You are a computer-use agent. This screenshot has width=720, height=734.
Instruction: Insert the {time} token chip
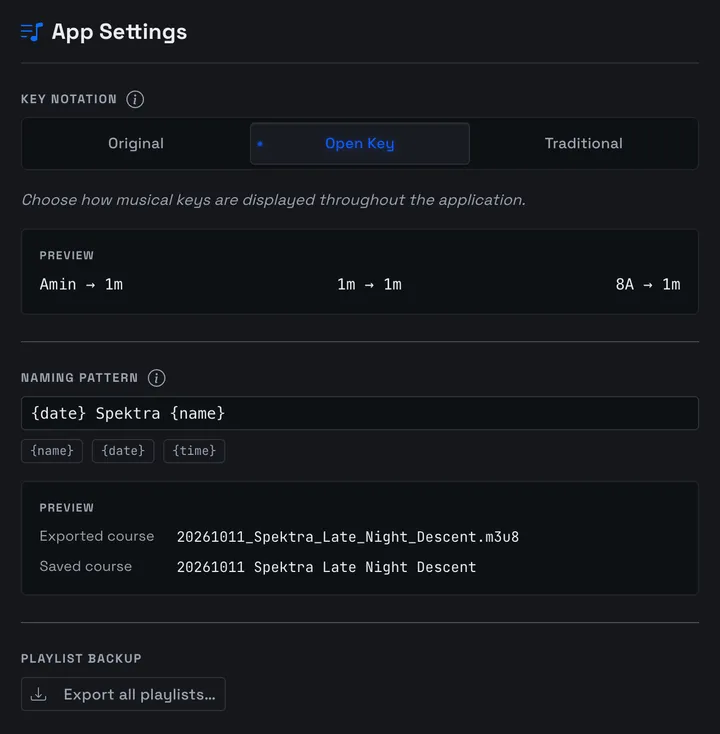194,451
